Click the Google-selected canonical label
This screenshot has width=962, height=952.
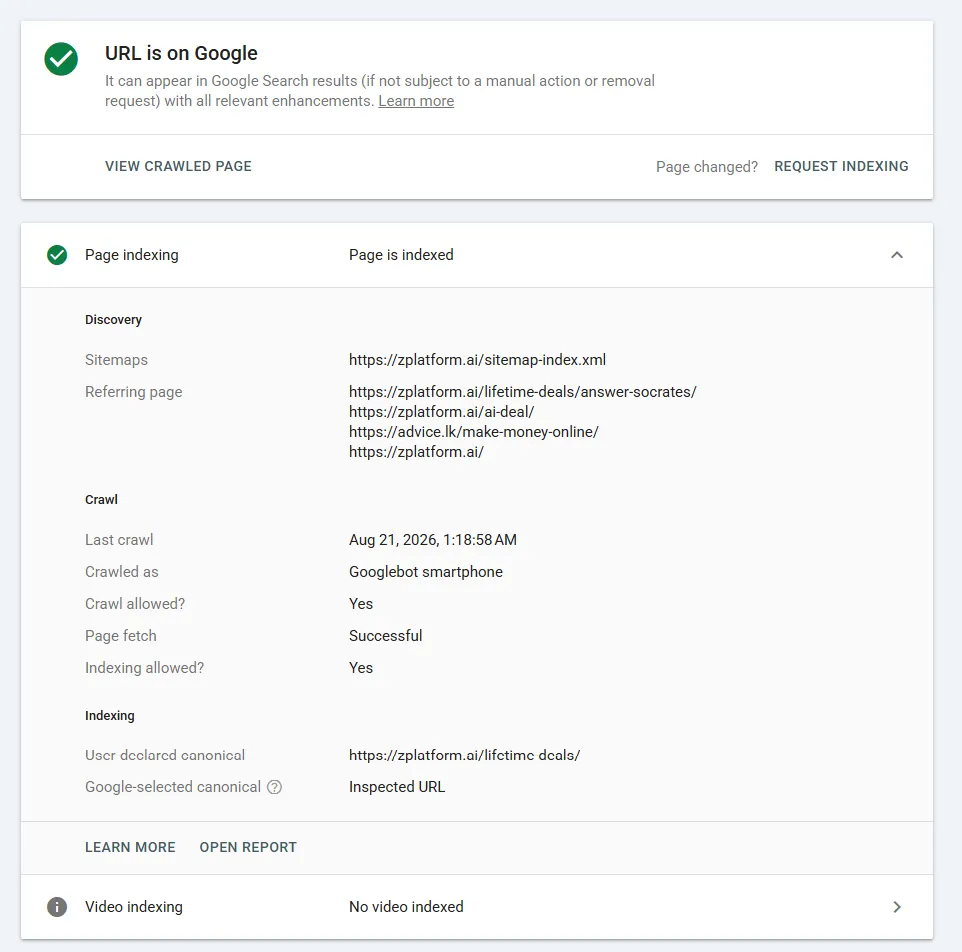tap(173, 787)
